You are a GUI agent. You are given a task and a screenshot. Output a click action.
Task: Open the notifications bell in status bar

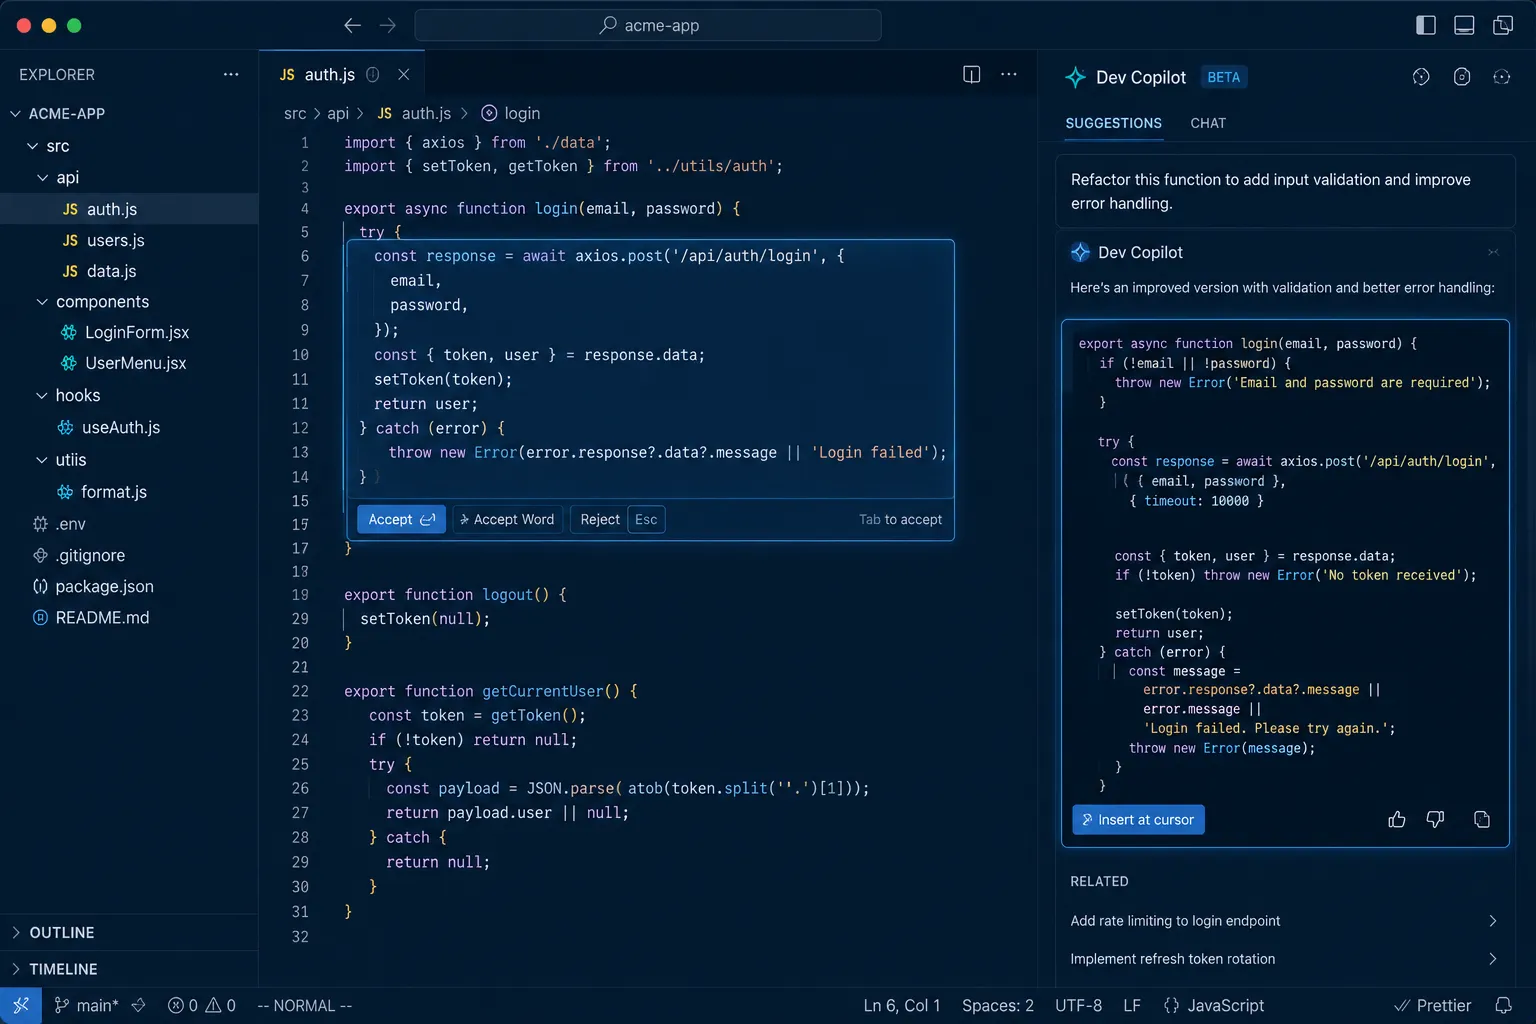[x=1503, y=1006]
